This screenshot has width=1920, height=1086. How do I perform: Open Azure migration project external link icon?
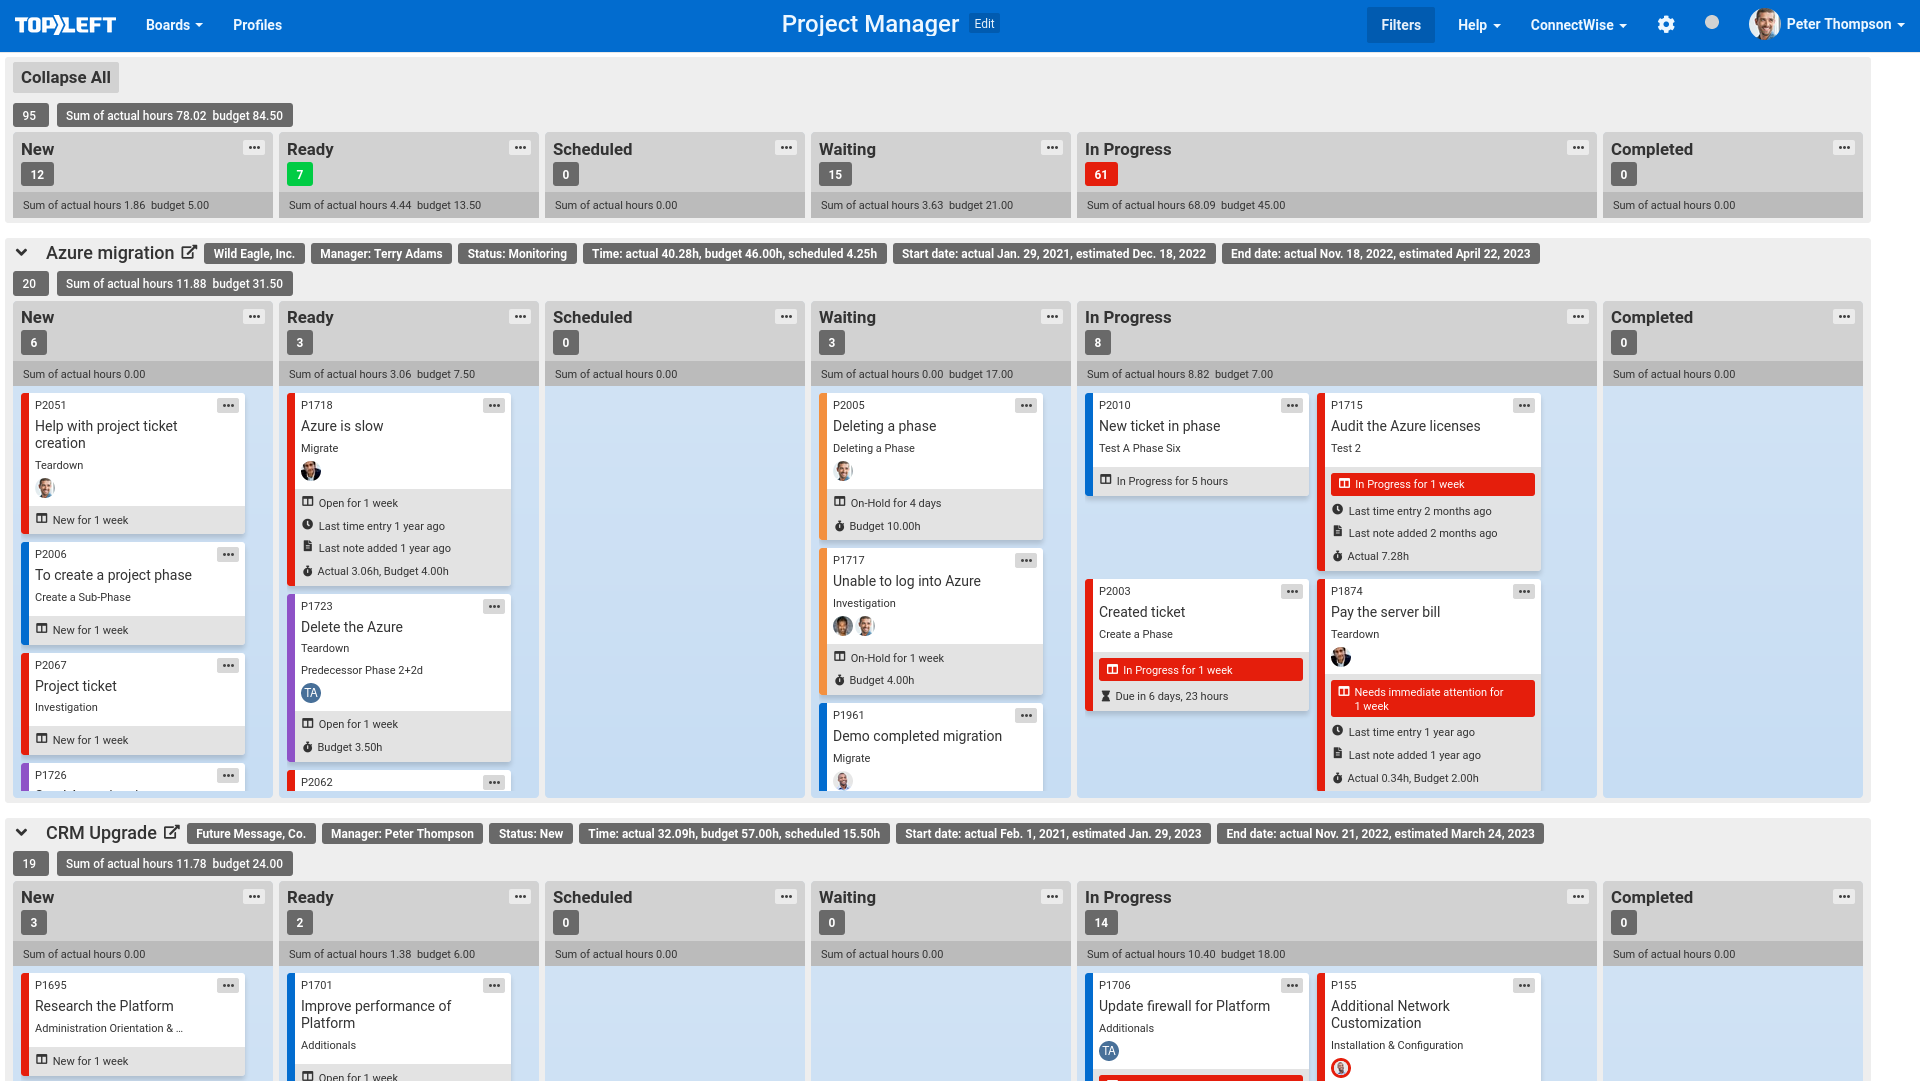(x=189, y=253)
